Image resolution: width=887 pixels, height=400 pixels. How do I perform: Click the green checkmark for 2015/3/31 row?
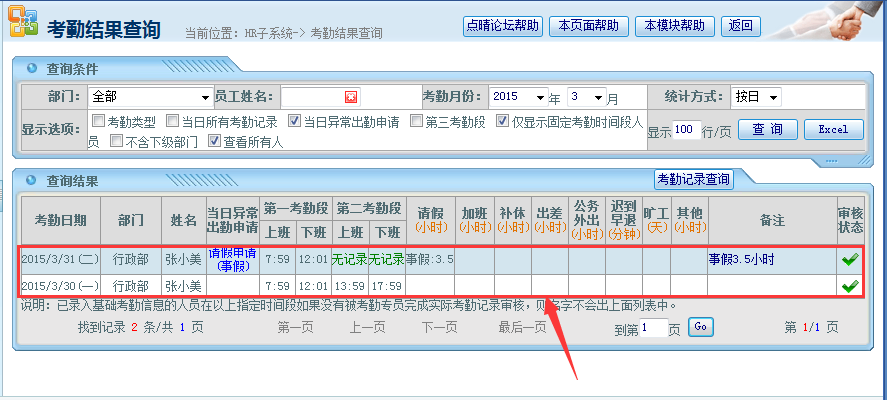coord(849,259)
